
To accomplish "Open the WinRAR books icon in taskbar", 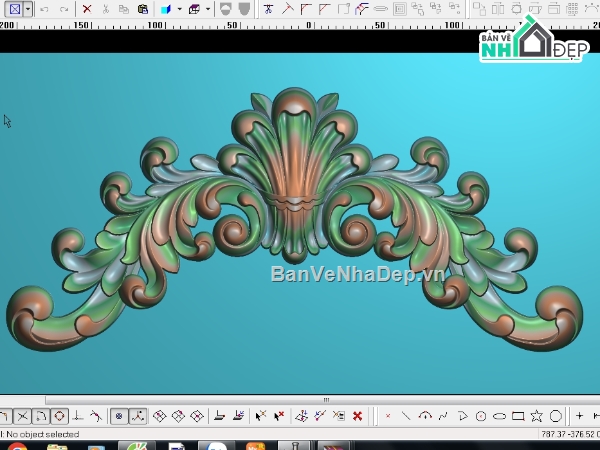I will tap(333, 446).
